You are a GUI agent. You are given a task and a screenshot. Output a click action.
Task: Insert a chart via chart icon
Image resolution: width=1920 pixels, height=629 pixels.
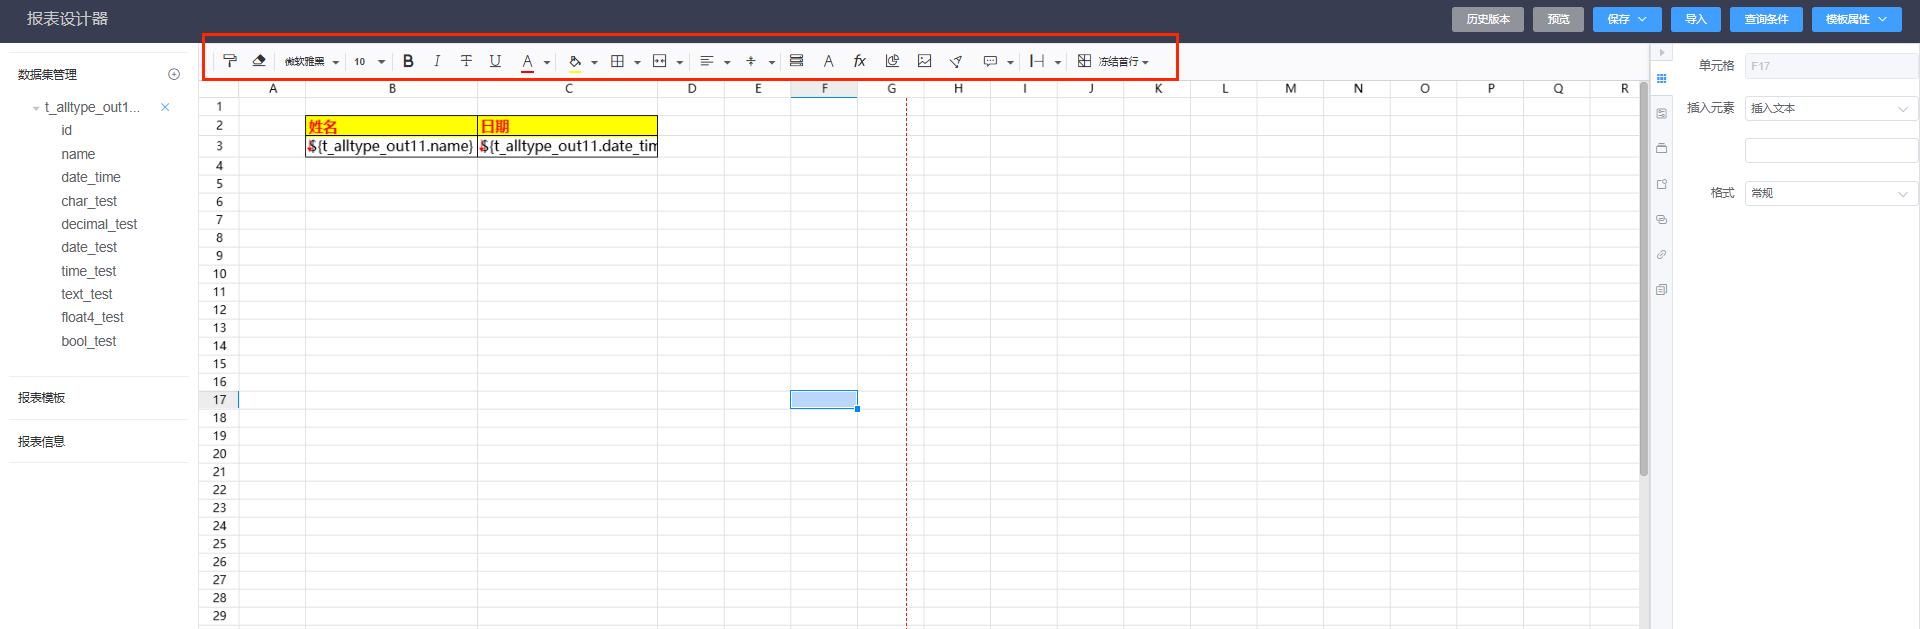893,61
